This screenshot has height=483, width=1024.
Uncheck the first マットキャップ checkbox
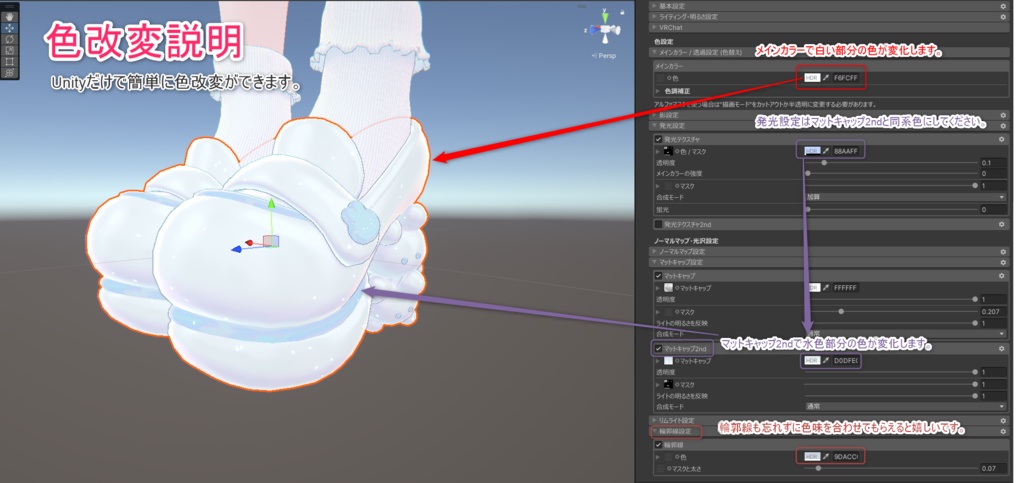click(658, 276)
